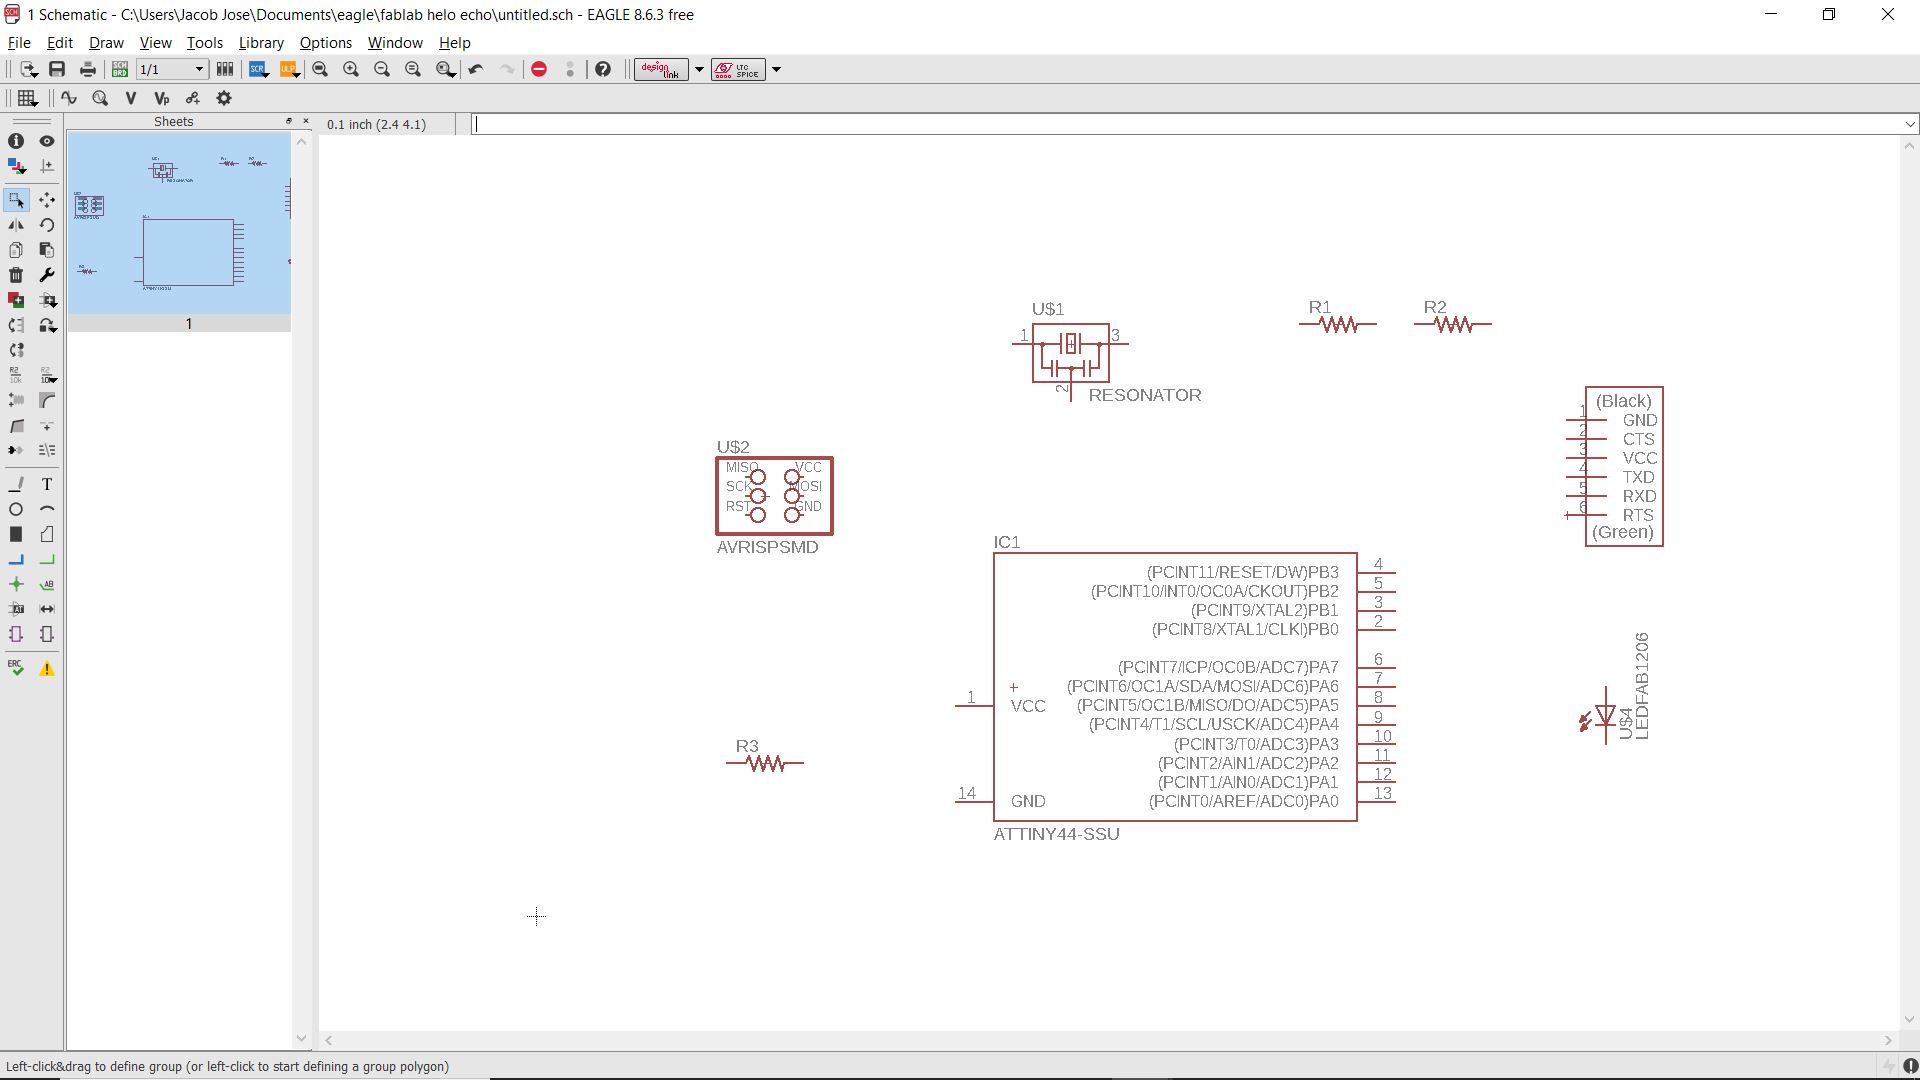This screenshot has height=1080, width=1920.
Task: Choose the Rotate tool
Action: pyautogui.click(x=47, y=225)
